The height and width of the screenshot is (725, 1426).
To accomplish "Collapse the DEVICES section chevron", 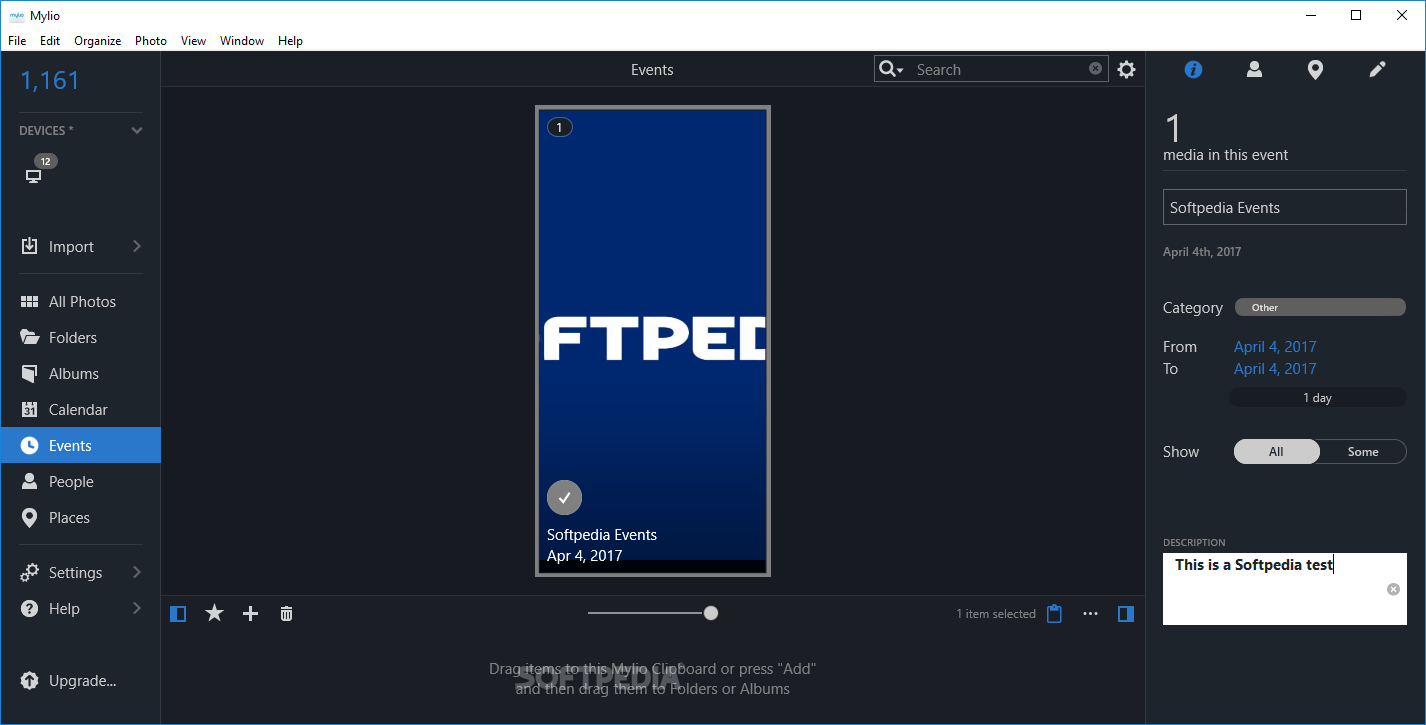I will click(137, 130).
